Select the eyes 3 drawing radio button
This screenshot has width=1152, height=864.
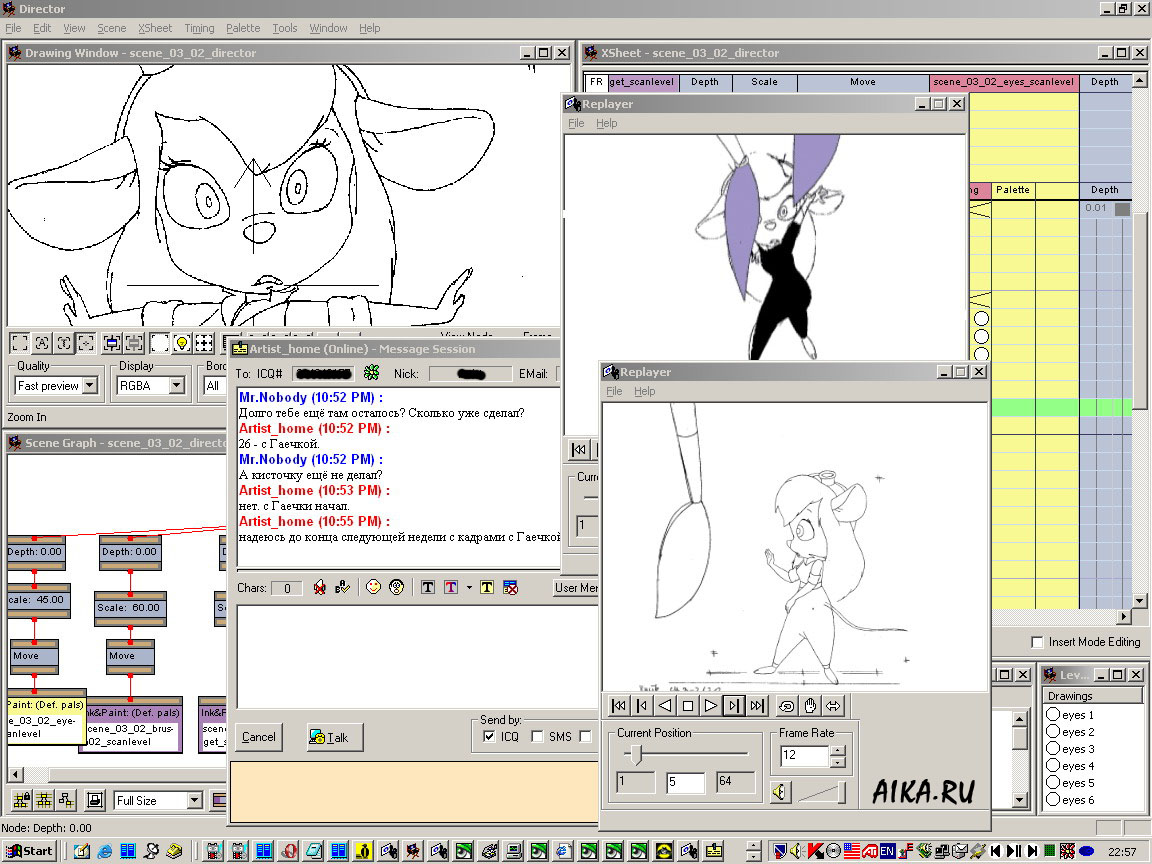pyautogui.click(x=1053, y=748)
